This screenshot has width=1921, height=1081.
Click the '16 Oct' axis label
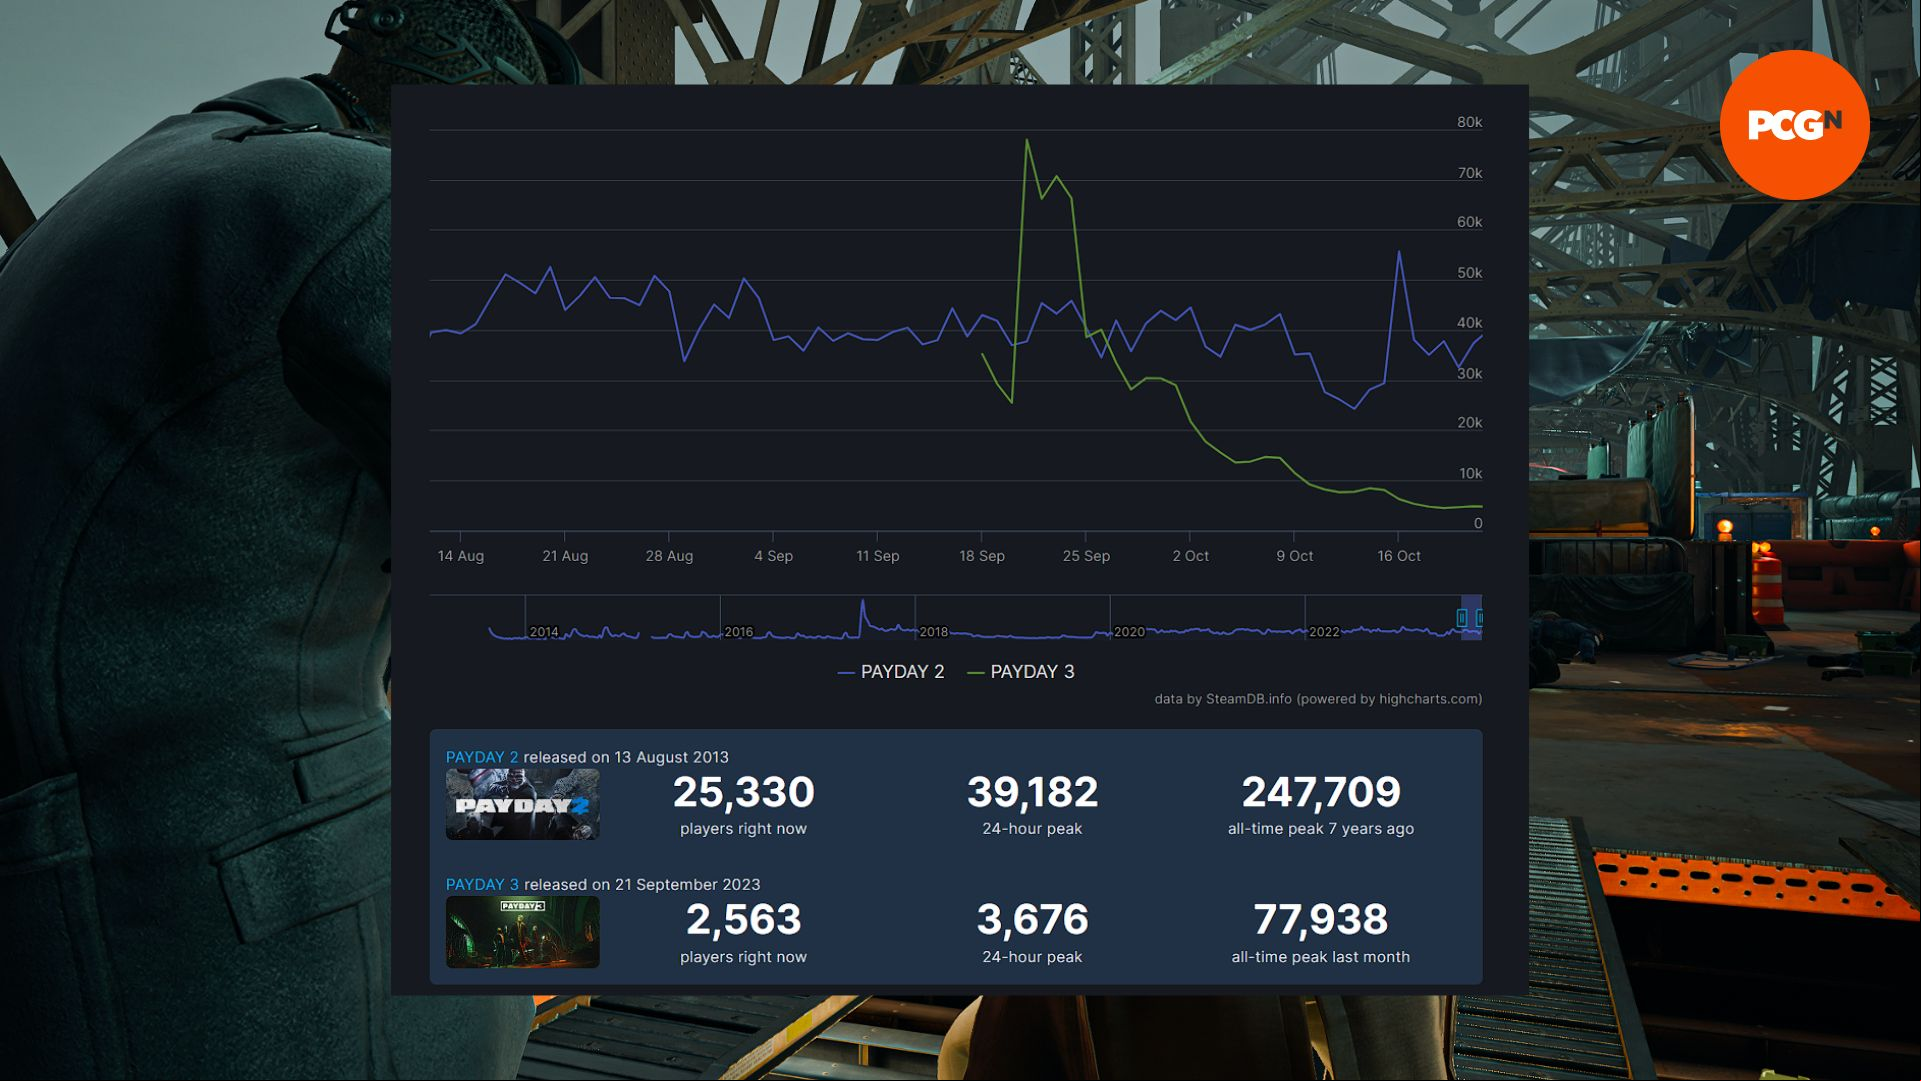pyautogui.click(x=1398, y=556)
